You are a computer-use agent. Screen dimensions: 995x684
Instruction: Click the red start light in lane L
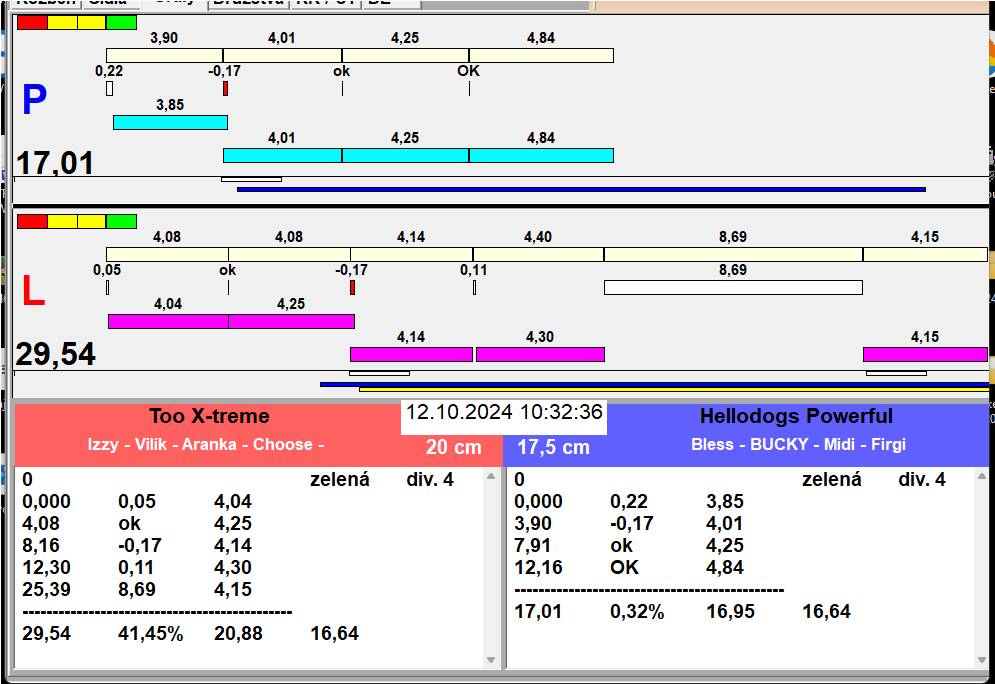tap(32, 221)
